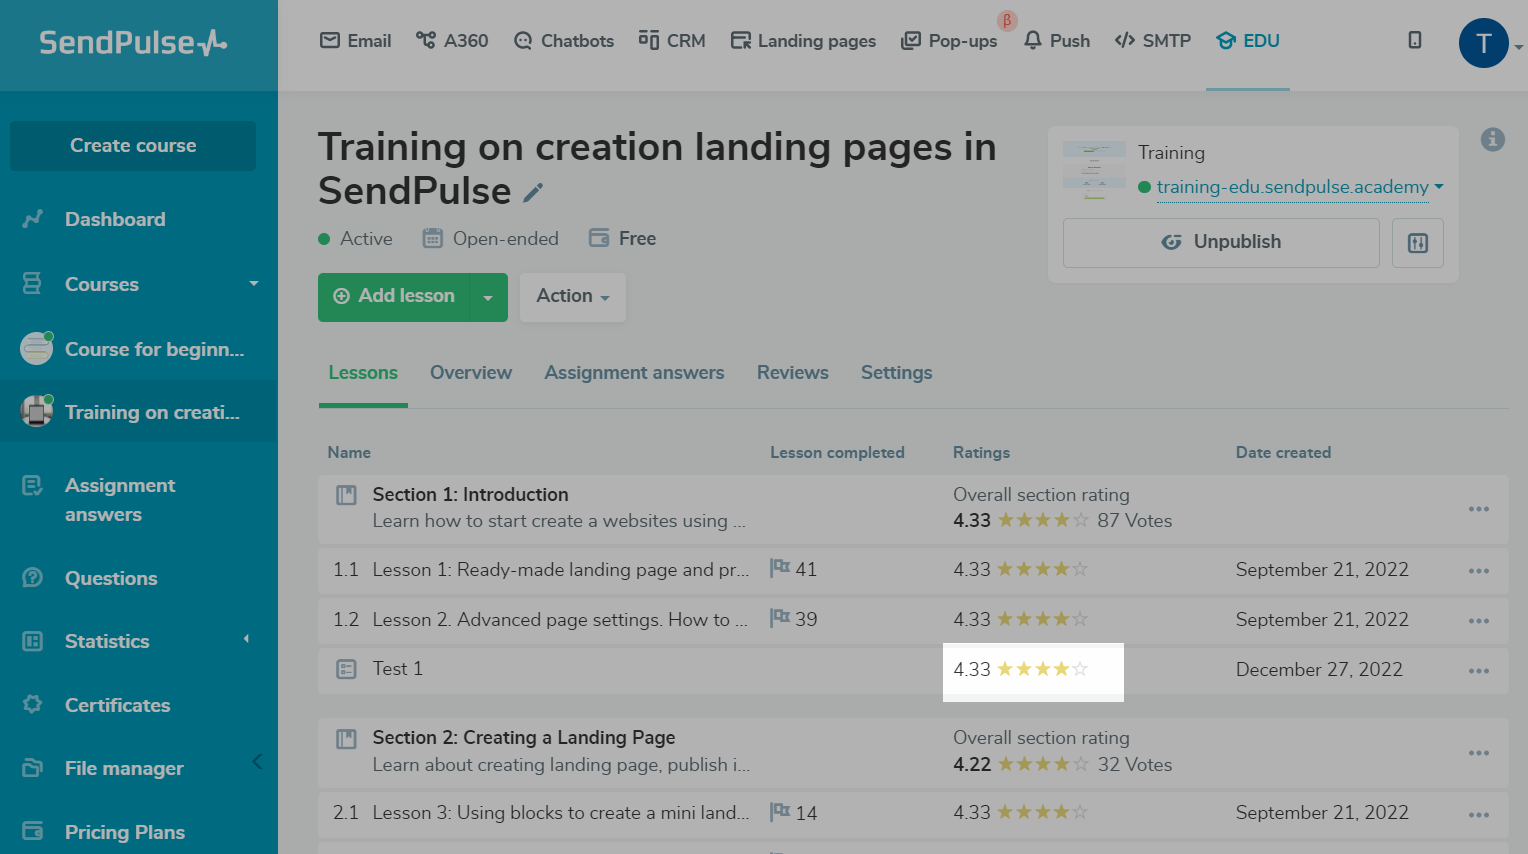Open the info icon at top right
The height and width of the screenshot is (854, 1528).
point(1492,140)
